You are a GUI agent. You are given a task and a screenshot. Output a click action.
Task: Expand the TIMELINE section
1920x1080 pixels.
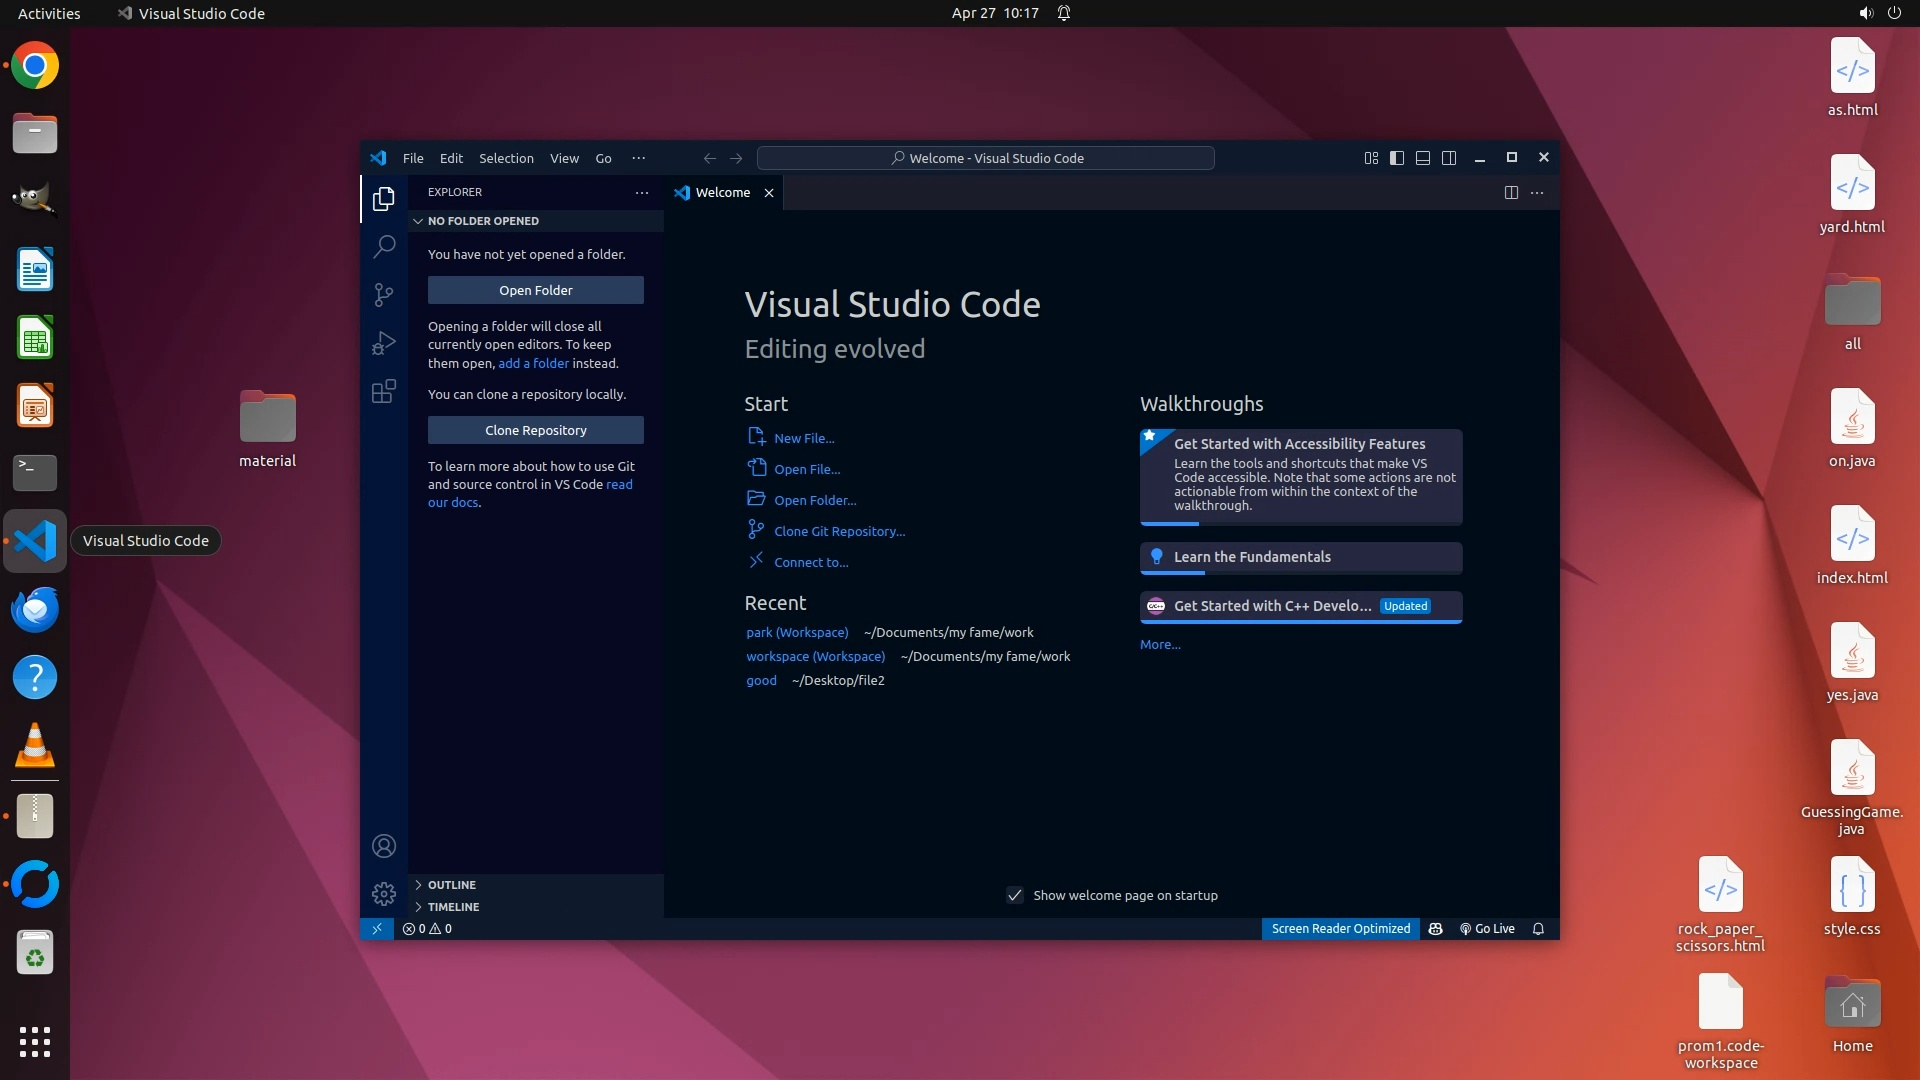click(x=453, y=907)
